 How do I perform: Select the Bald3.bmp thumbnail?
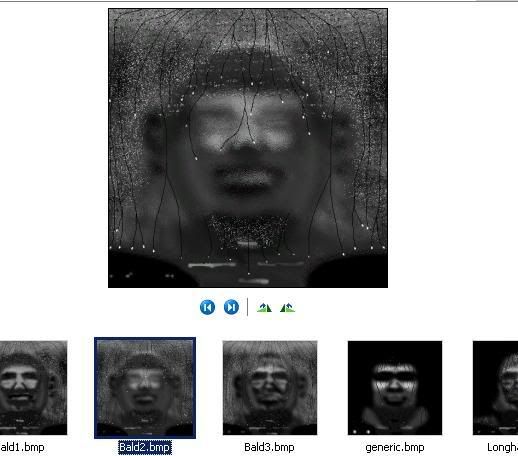(x=270, y=388)
